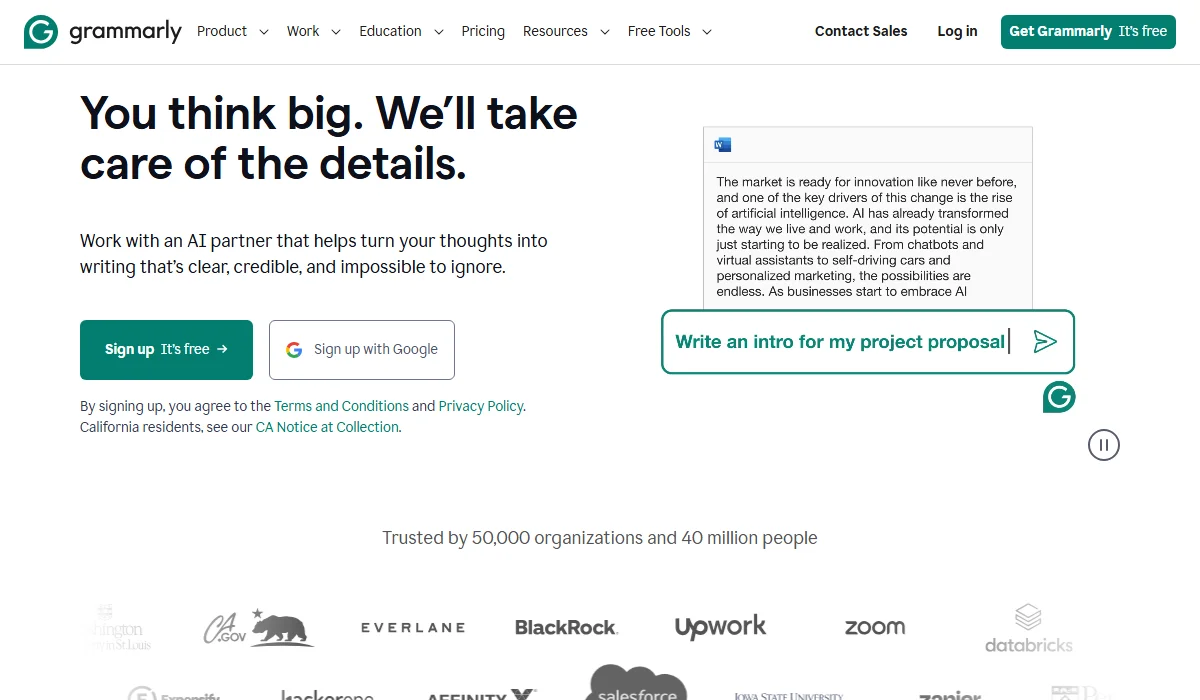Click the Google icon on the sign-up button
This screenshot has width=1200, height=700.
[x=293, y=349]
